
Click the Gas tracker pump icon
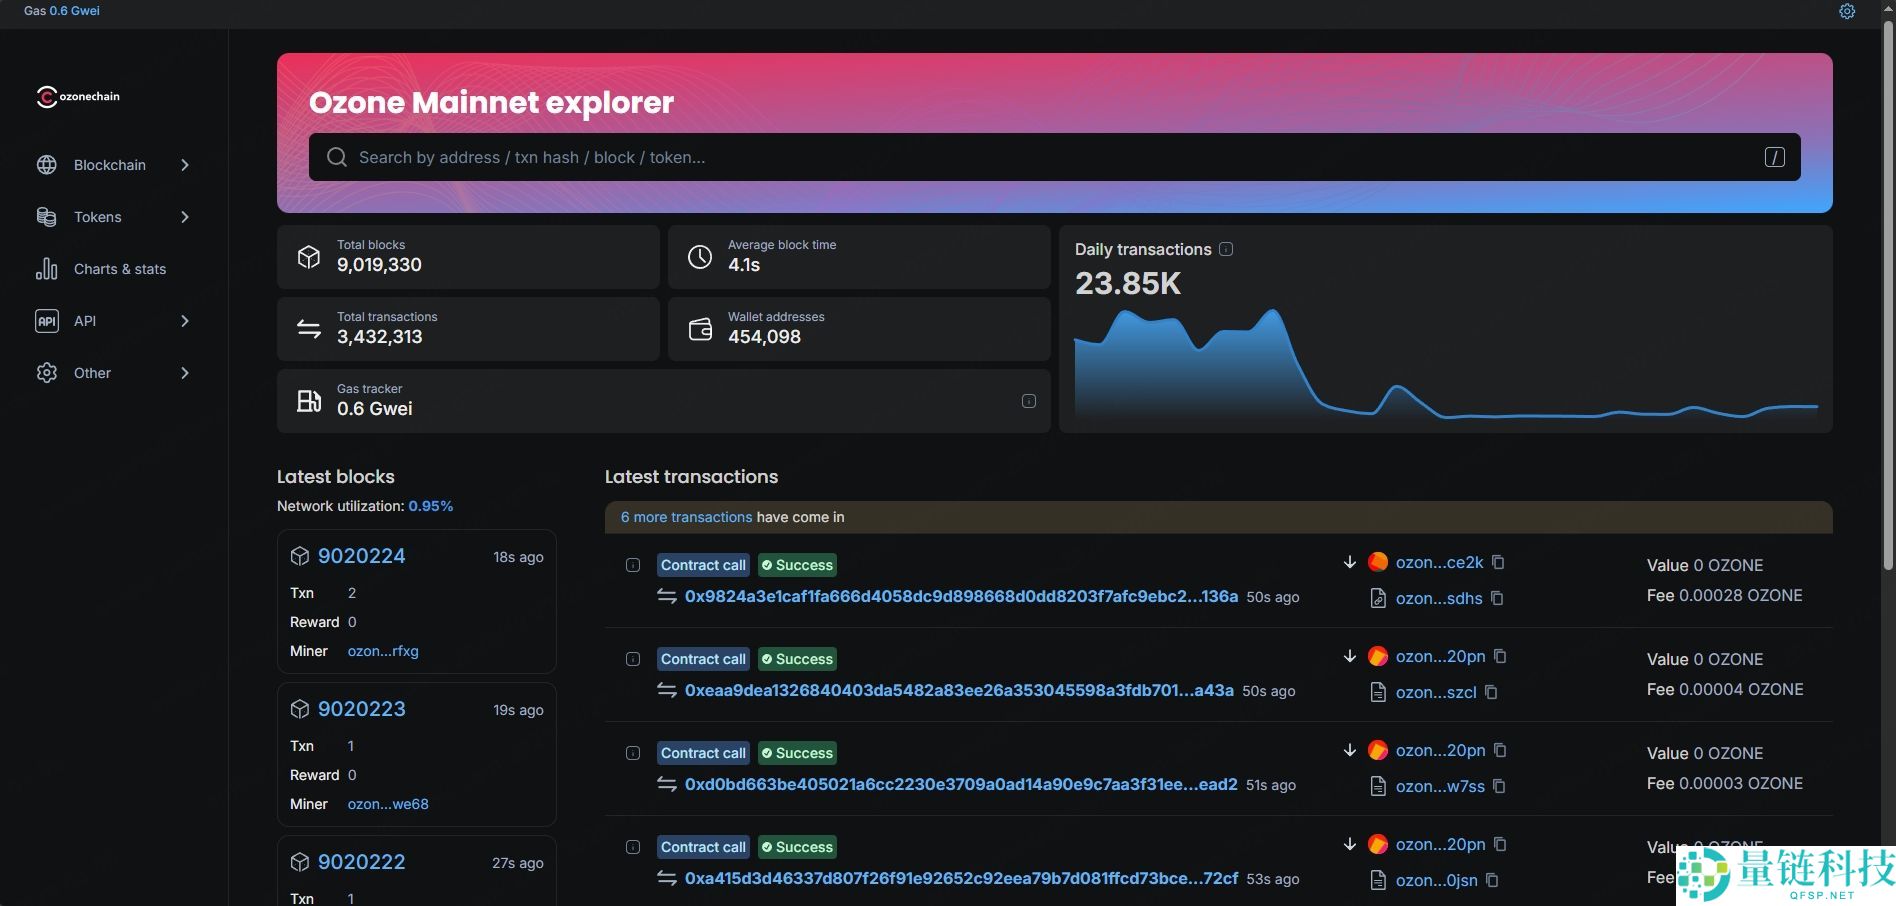pos(309,401)
